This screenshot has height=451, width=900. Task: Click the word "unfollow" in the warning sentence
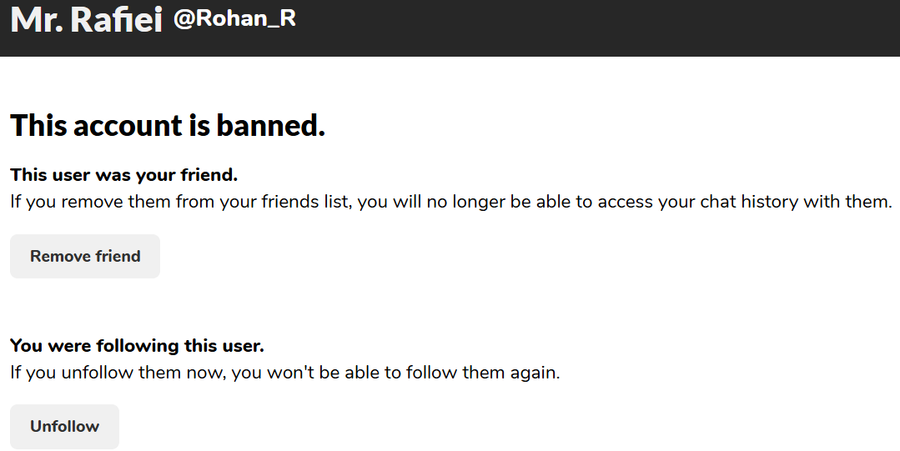click(68, 373)
